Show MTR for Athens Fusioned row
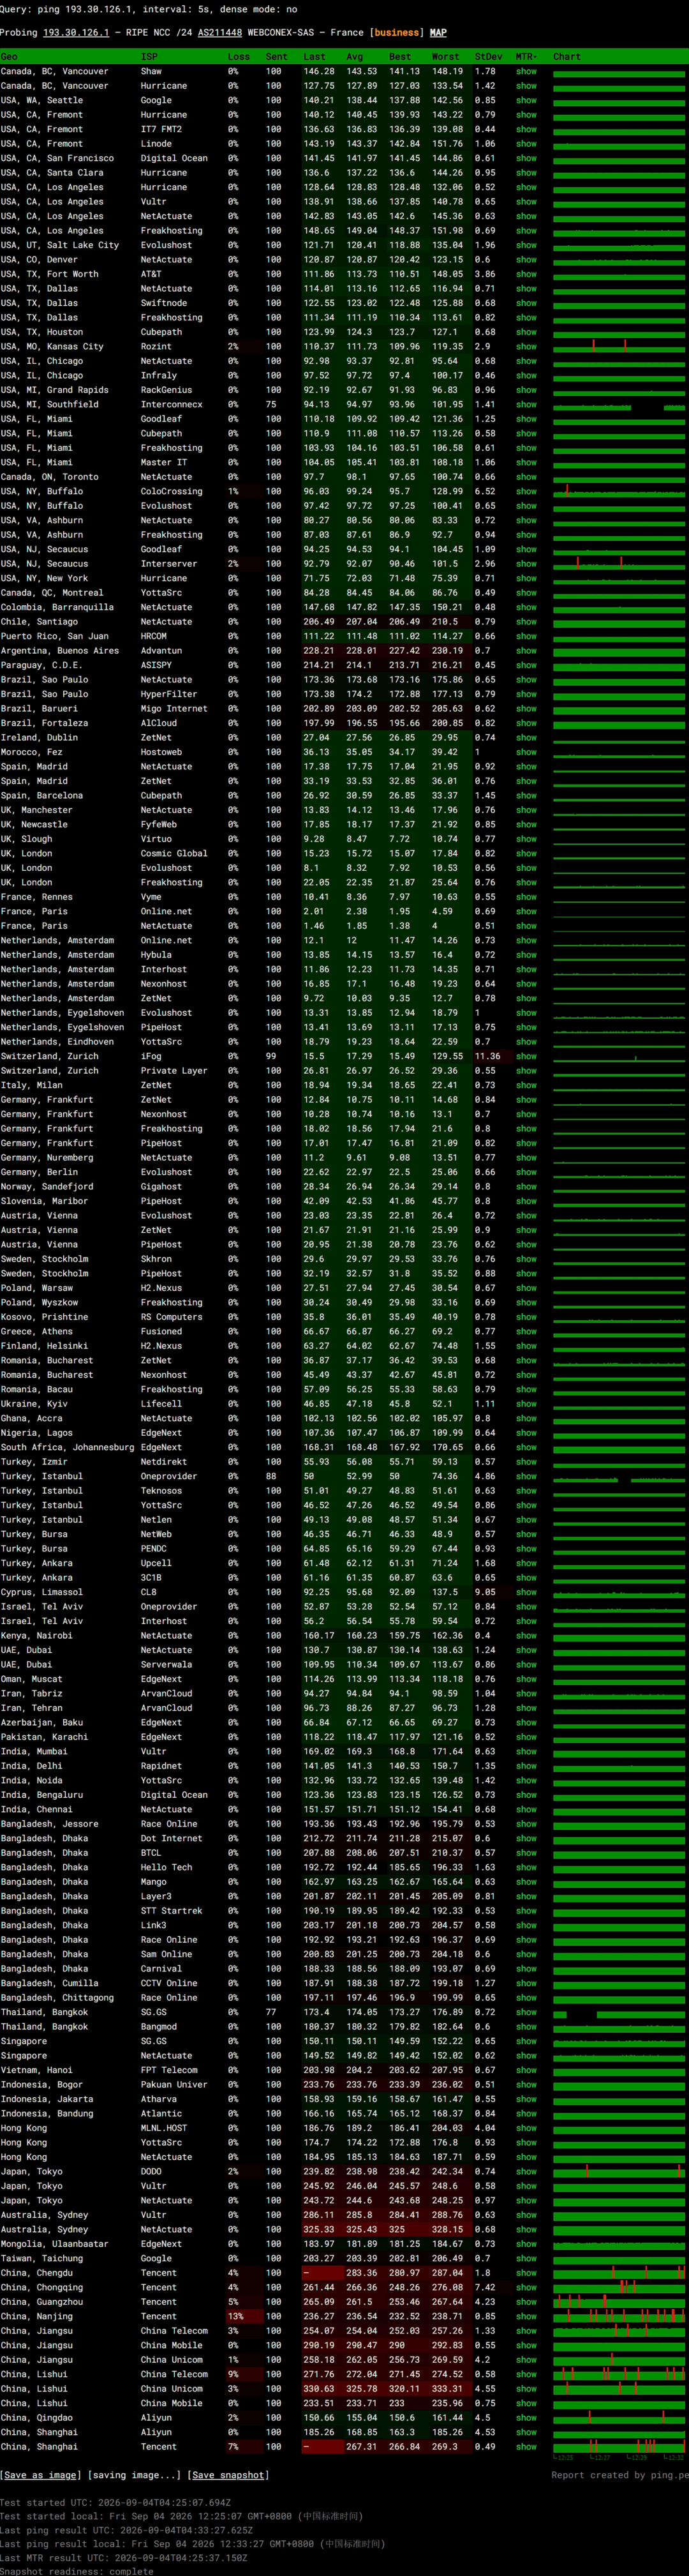 coord(526,1332)
